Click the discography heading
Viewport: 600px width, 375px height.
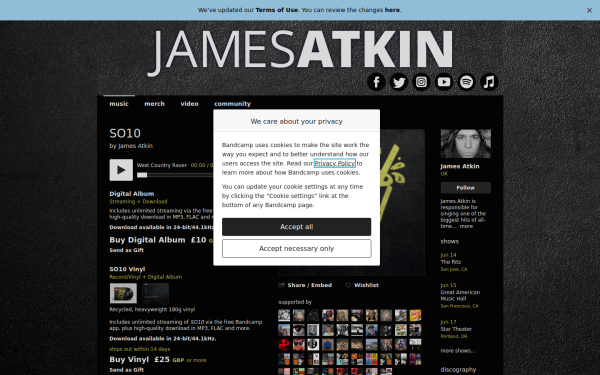pos(458,370)
